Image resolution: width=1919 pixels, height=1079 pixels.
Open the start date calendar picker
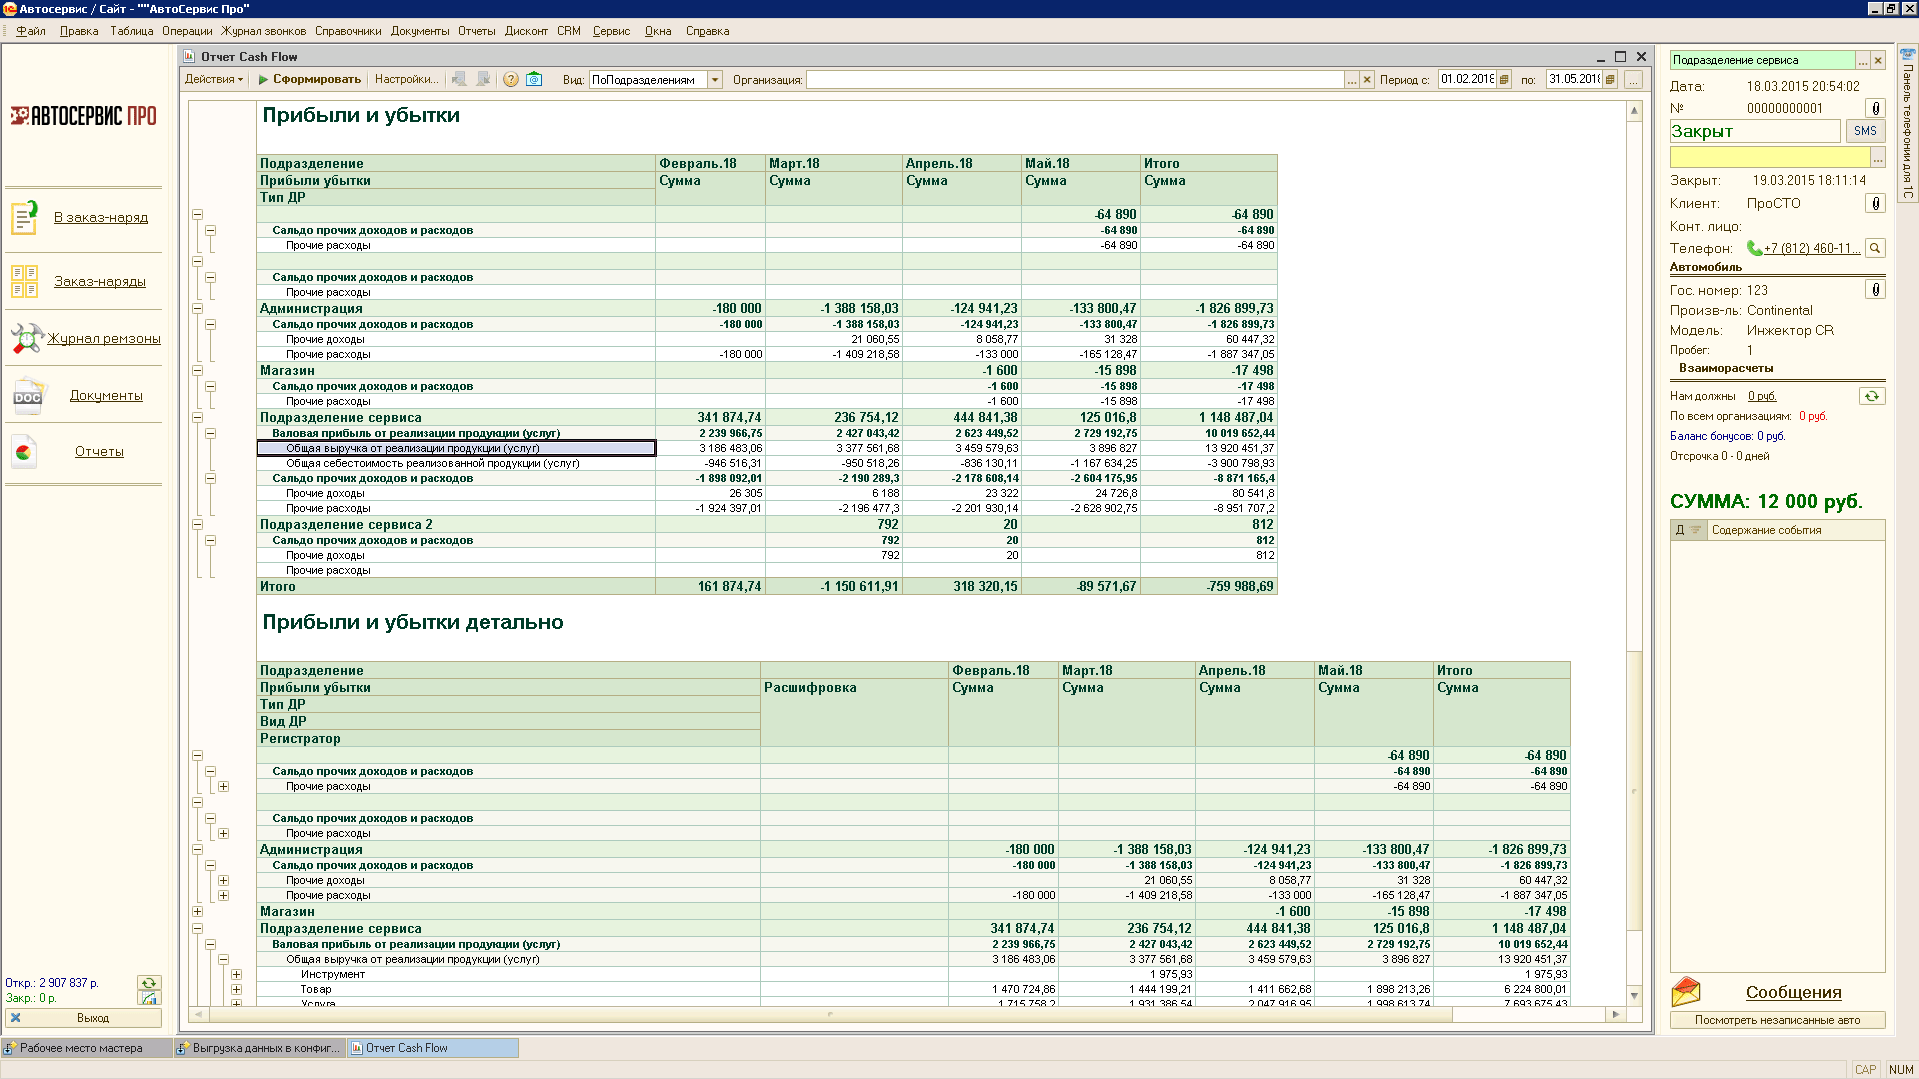[1503, 80]
